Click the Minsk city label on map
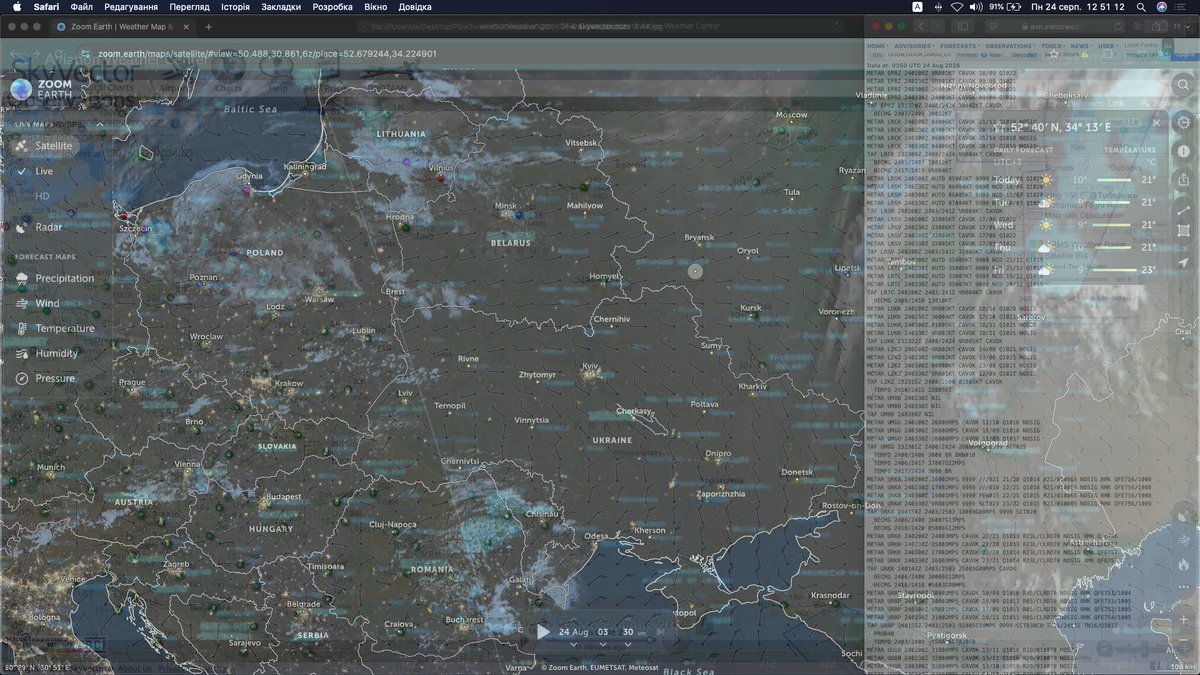The width and height of the screenshot is (1200, 675). [506, 207]
